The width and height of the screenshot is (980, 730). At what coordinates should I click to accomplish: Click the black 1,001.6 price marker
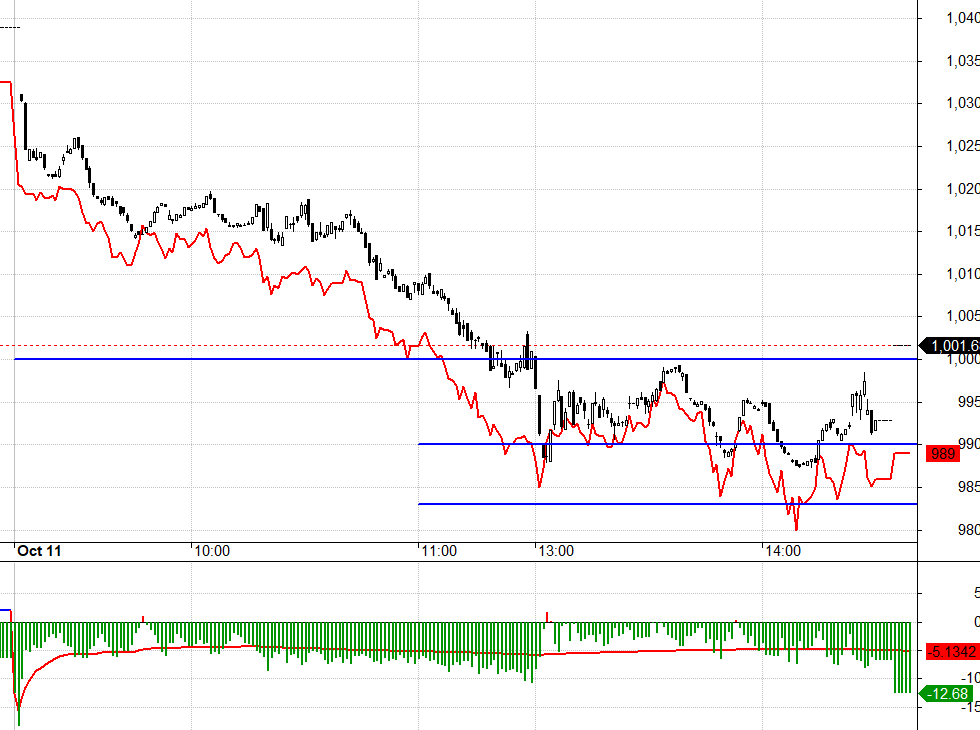(x=951, y=345)
